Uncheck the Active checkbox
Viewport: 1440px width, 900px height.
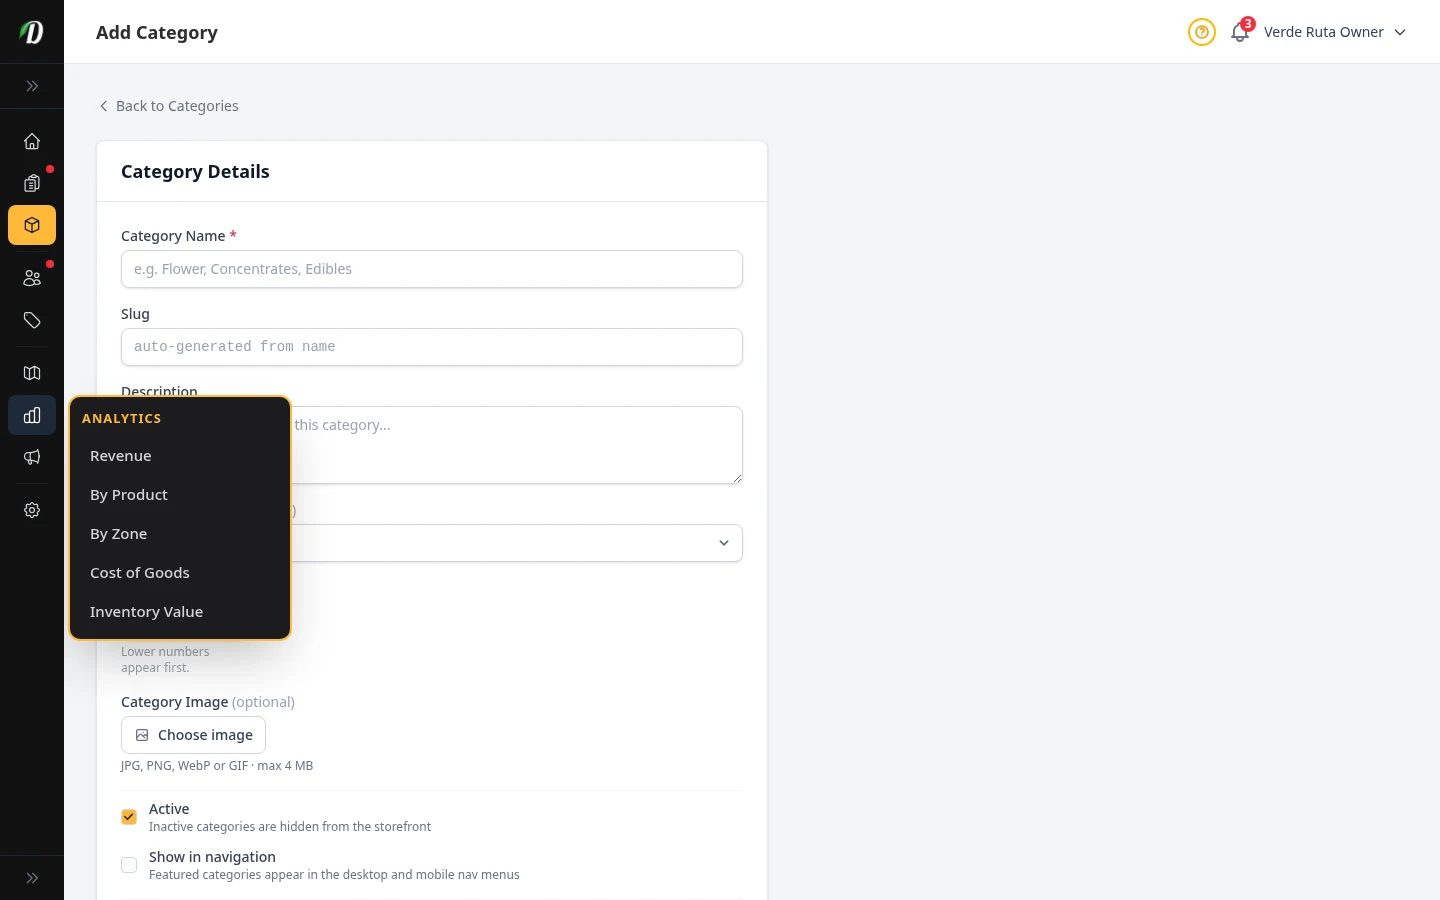(x=129, y=817)
